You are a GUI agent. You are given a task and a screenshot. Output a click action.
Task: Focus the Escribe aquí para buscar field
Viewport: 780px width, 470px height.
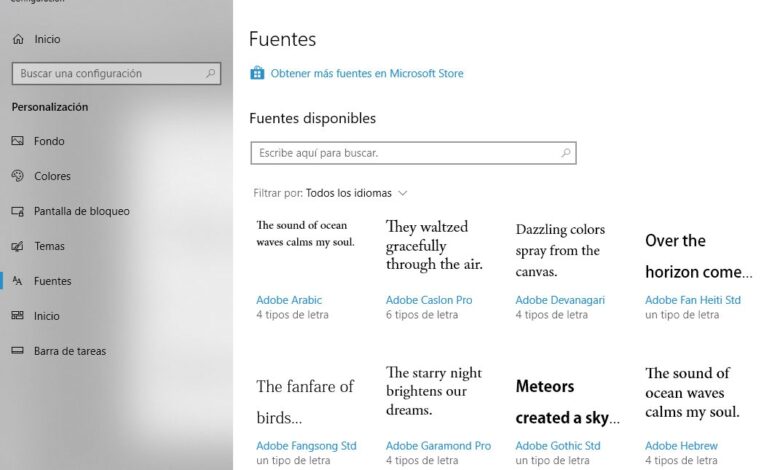tap(413, 153)
